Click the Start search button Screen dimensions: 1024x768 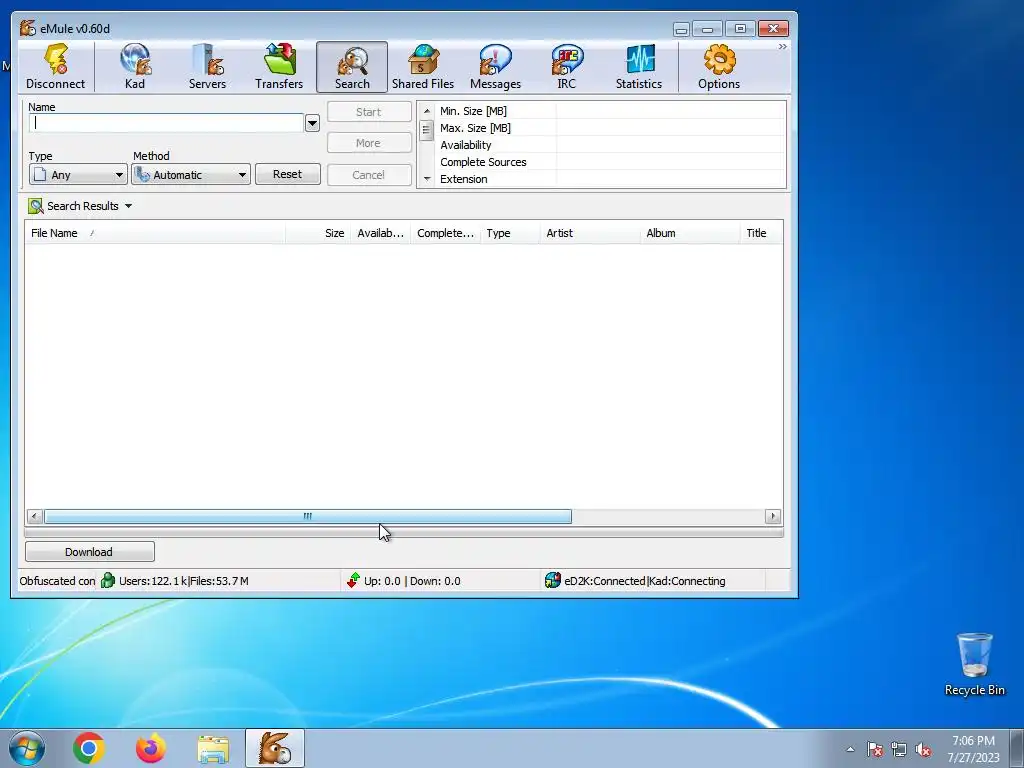click(x=369, y=112)
